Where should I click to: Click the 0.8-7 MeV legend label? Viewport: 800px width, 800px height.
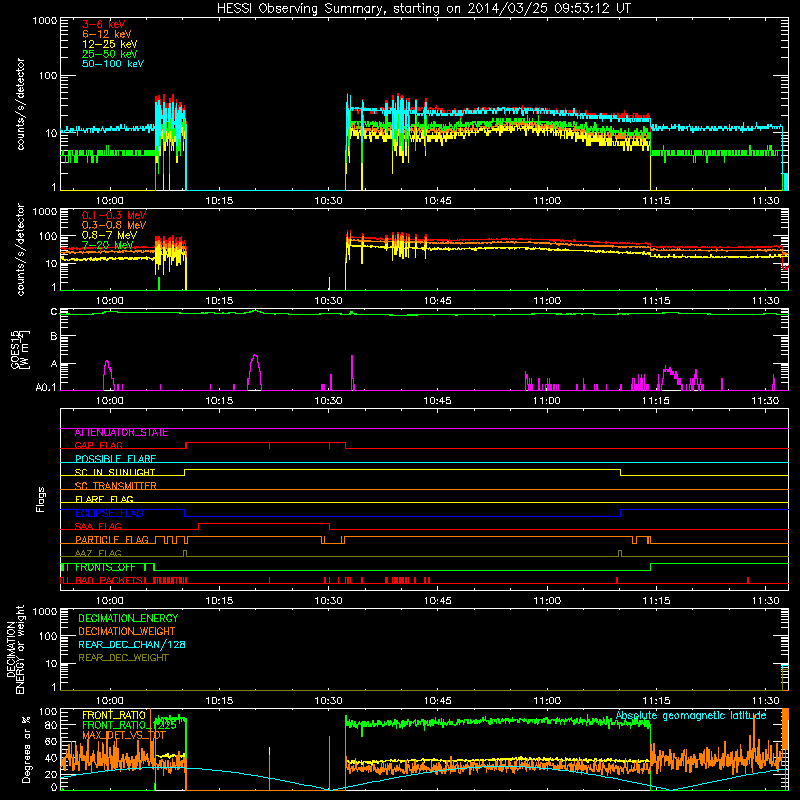pos(109,235)
